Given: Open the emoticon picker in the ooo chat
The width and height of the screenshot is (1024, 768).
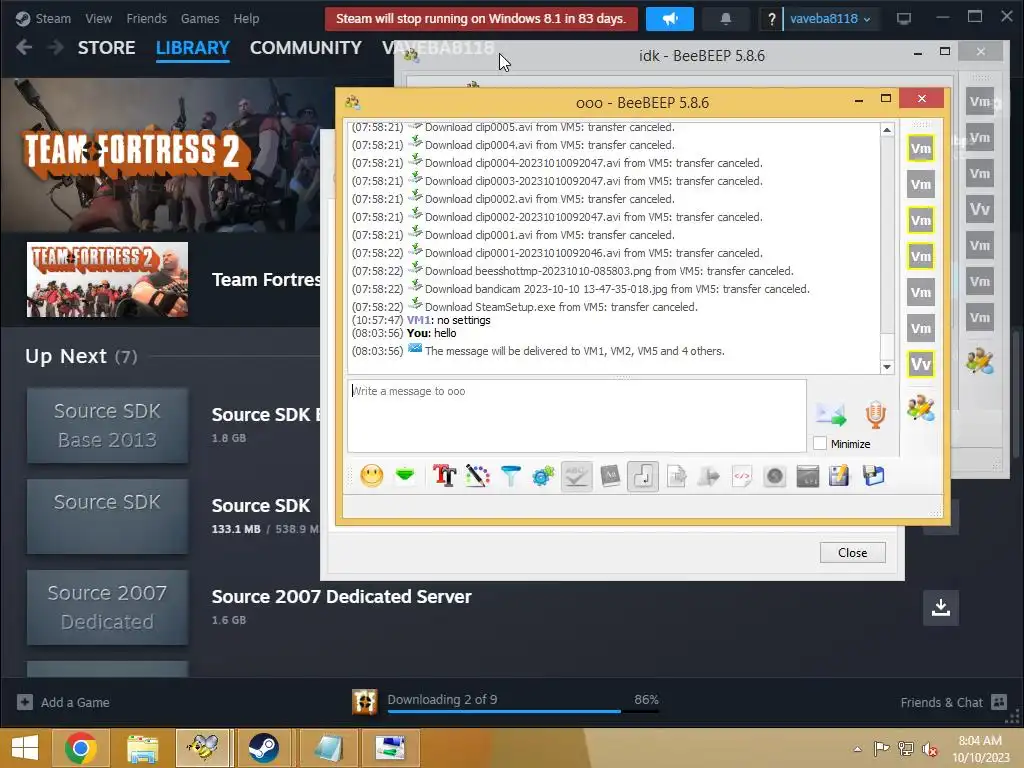Looking at the screenshot, I should [x=372, y=476].
